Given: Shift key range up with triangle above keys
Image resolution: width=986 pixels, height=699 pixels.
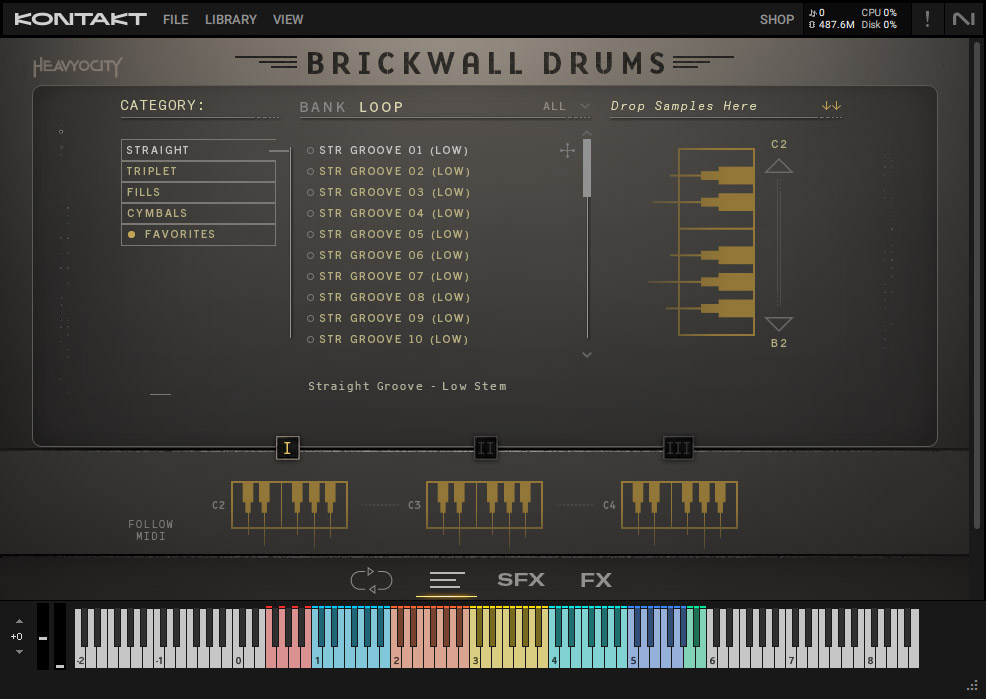Looking at the screenshot, I should pyautogui.click(x=779, y=166).
